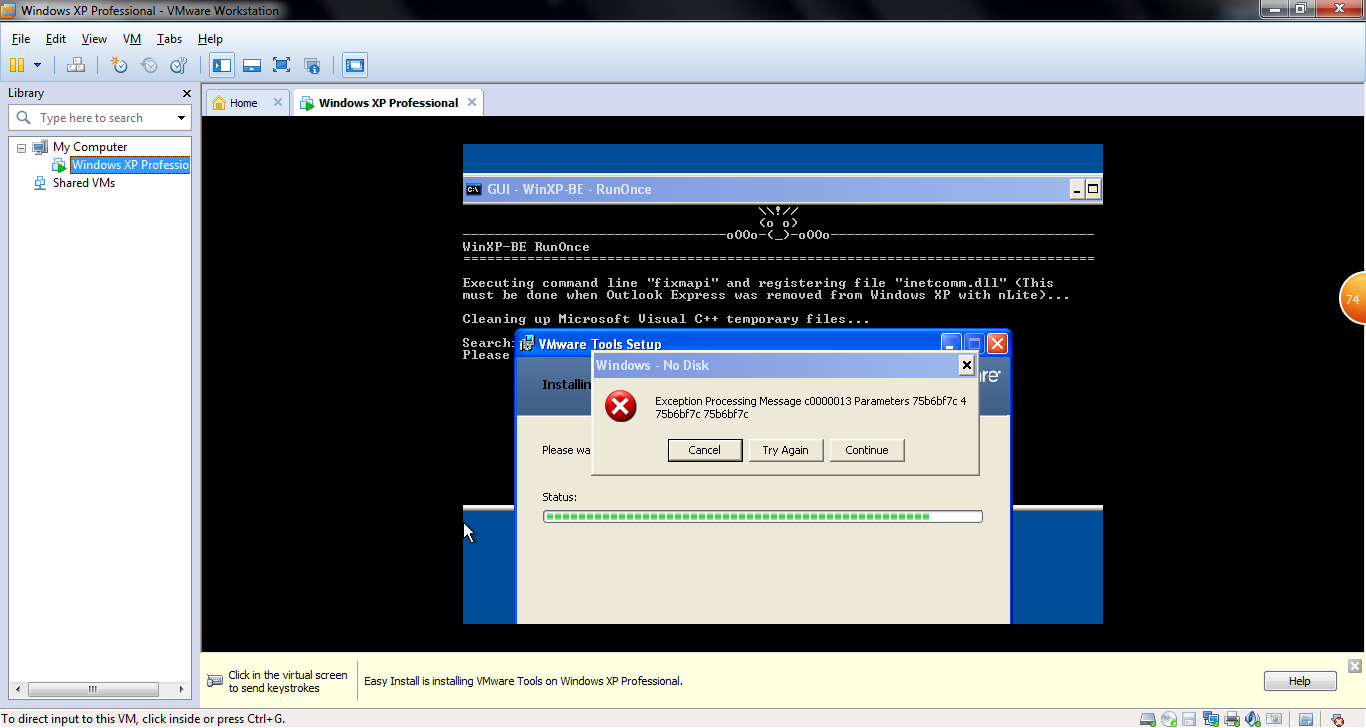Click Cancel in the No Disk dialog

pyautogui.click(x=705, y=450)
